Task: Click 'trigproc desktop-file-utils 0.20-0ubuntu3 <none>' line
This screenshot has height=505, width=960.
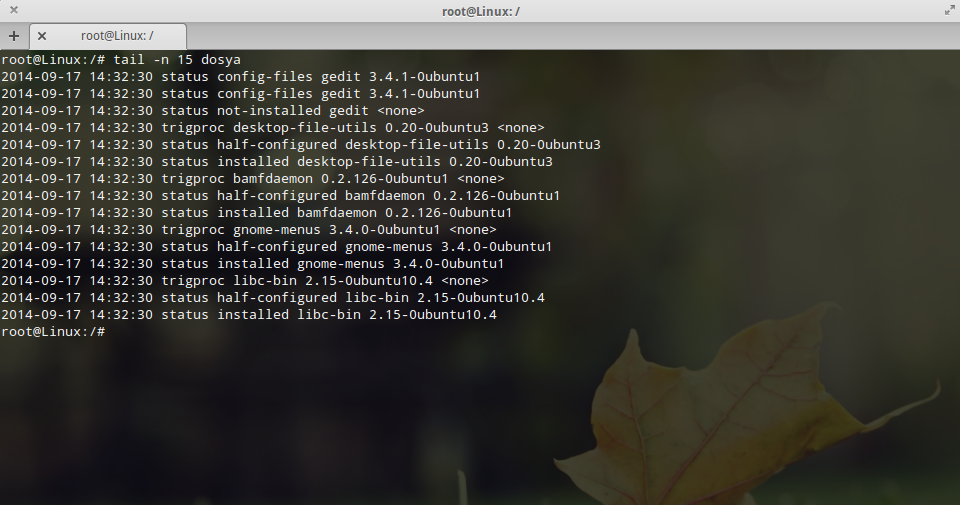Action: click(272, 128)
